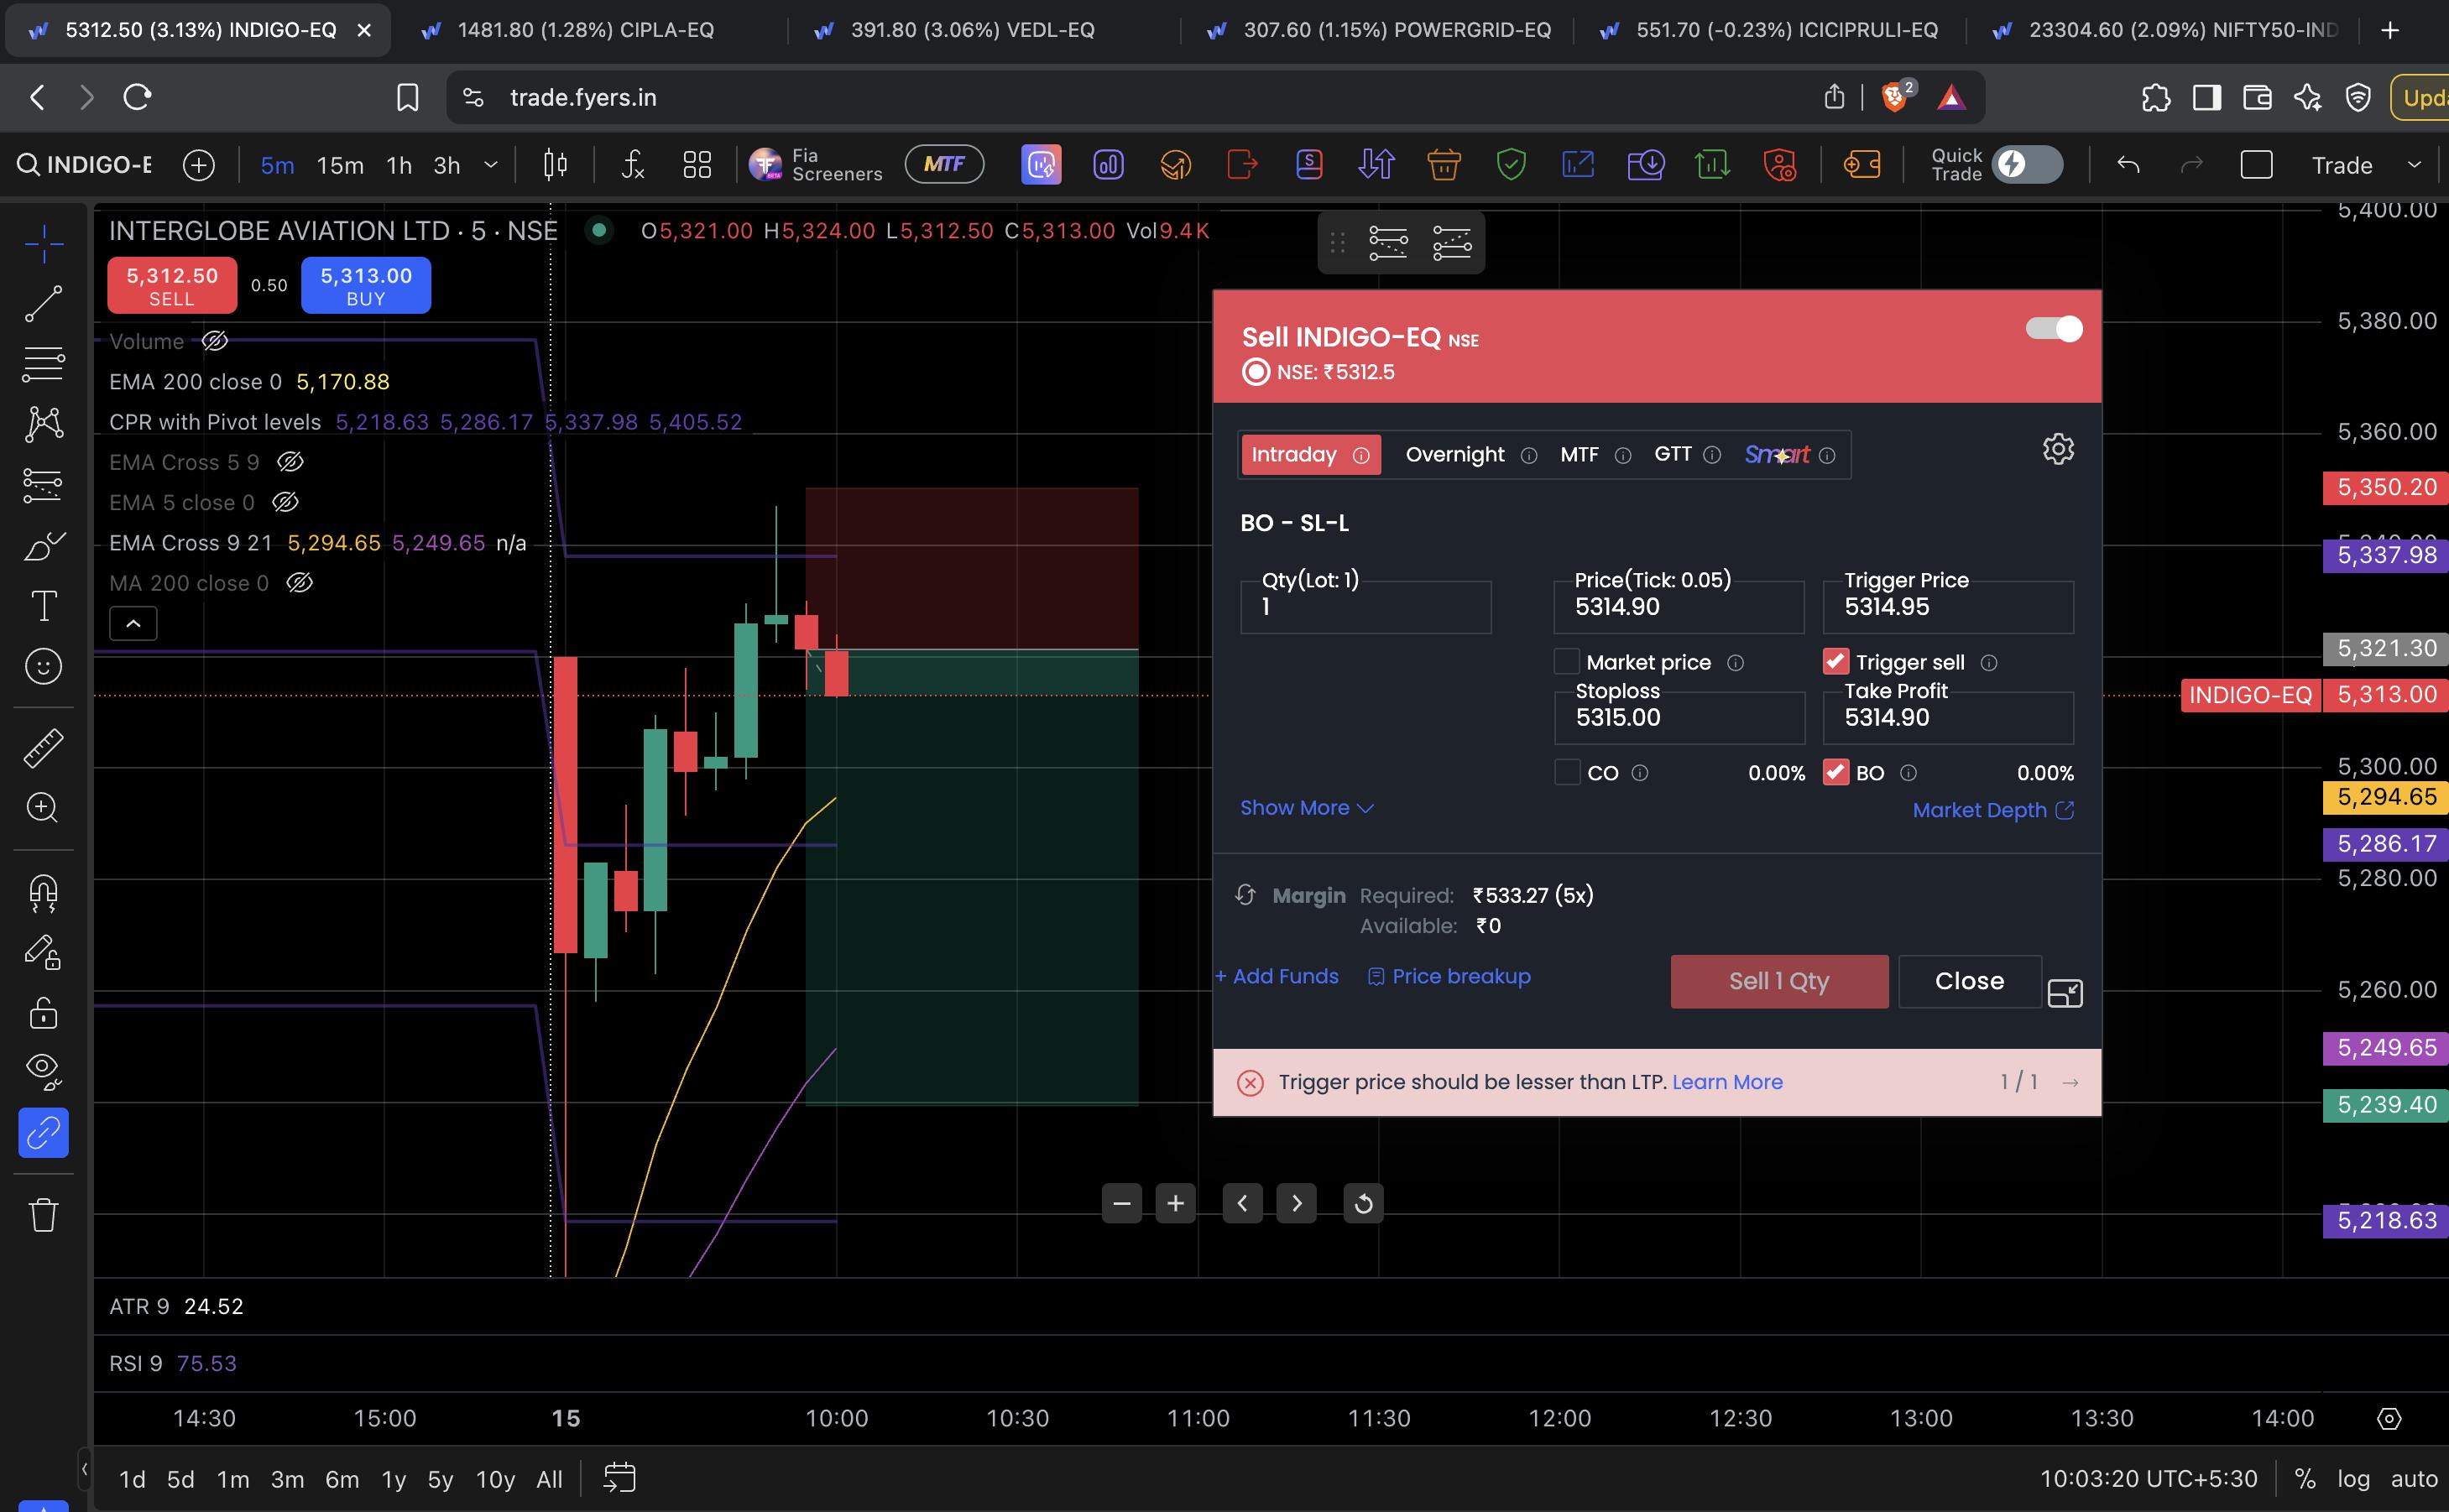Go to next error message arrow
Image resolution: width=2449 pixels, height=1512 pixels.
pos(2071,1082)
